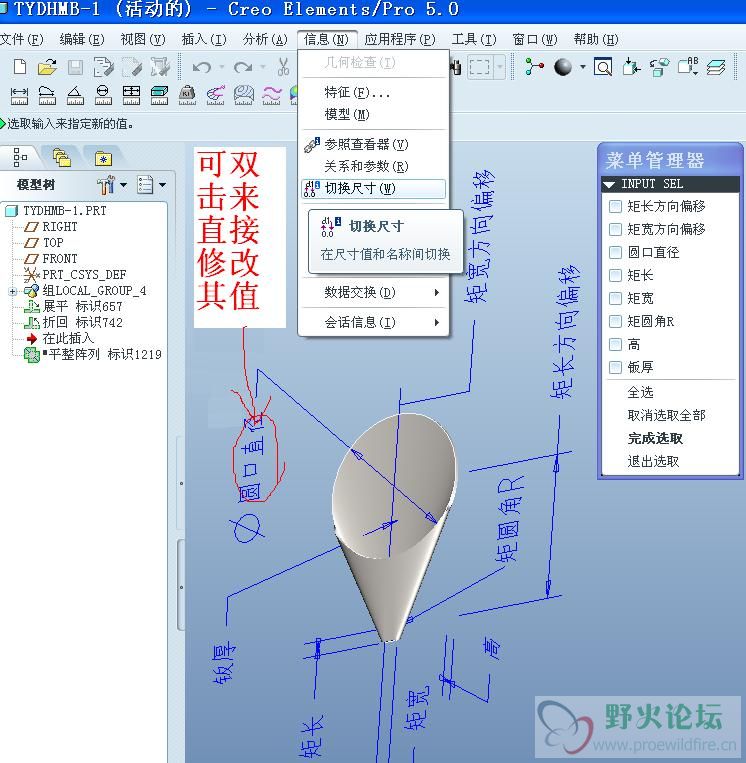Select the curve Length measure icon
Screen dimensions: 746x763
47,95
